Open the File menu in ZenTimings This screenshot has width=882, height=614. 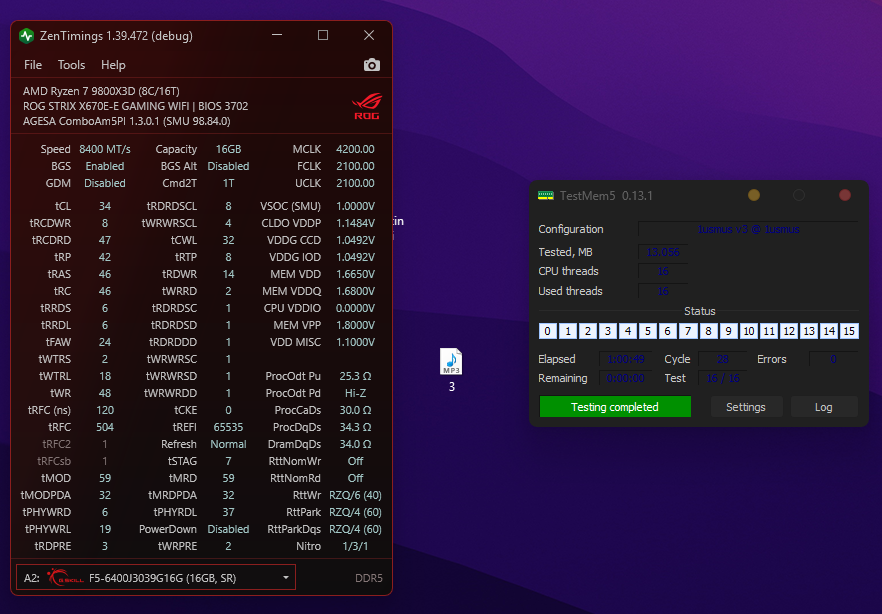coord(33,65)
